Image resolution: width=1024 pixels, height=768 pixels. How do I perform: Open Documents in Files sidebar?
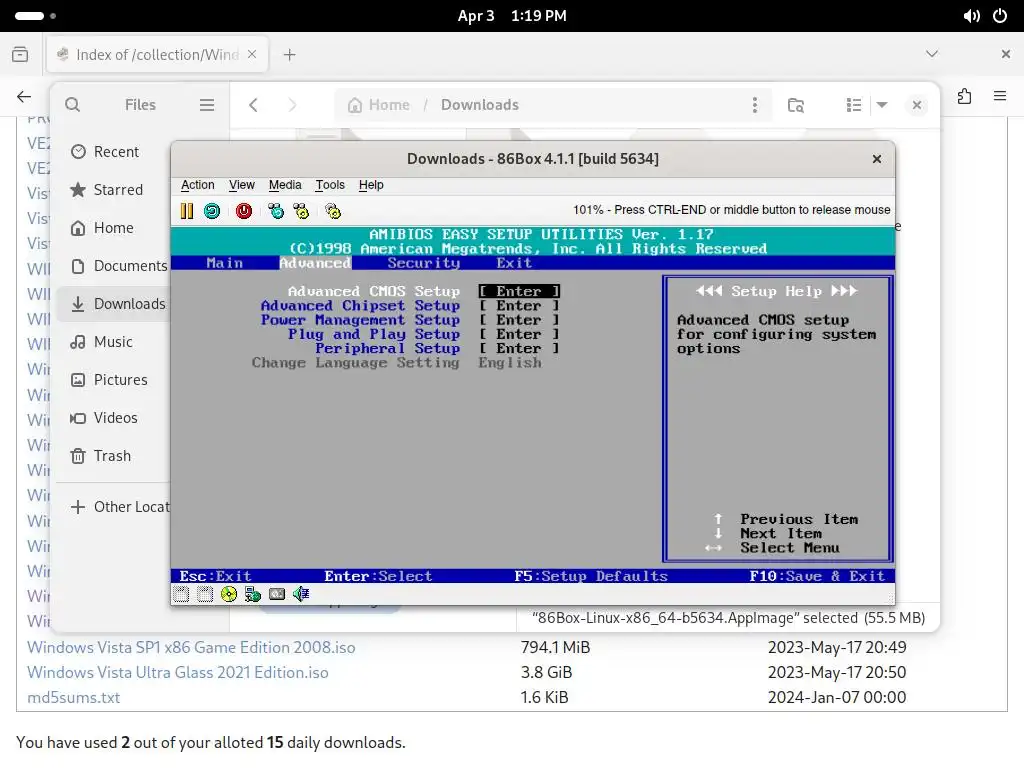pyautogui.click(x=112, y=266)
